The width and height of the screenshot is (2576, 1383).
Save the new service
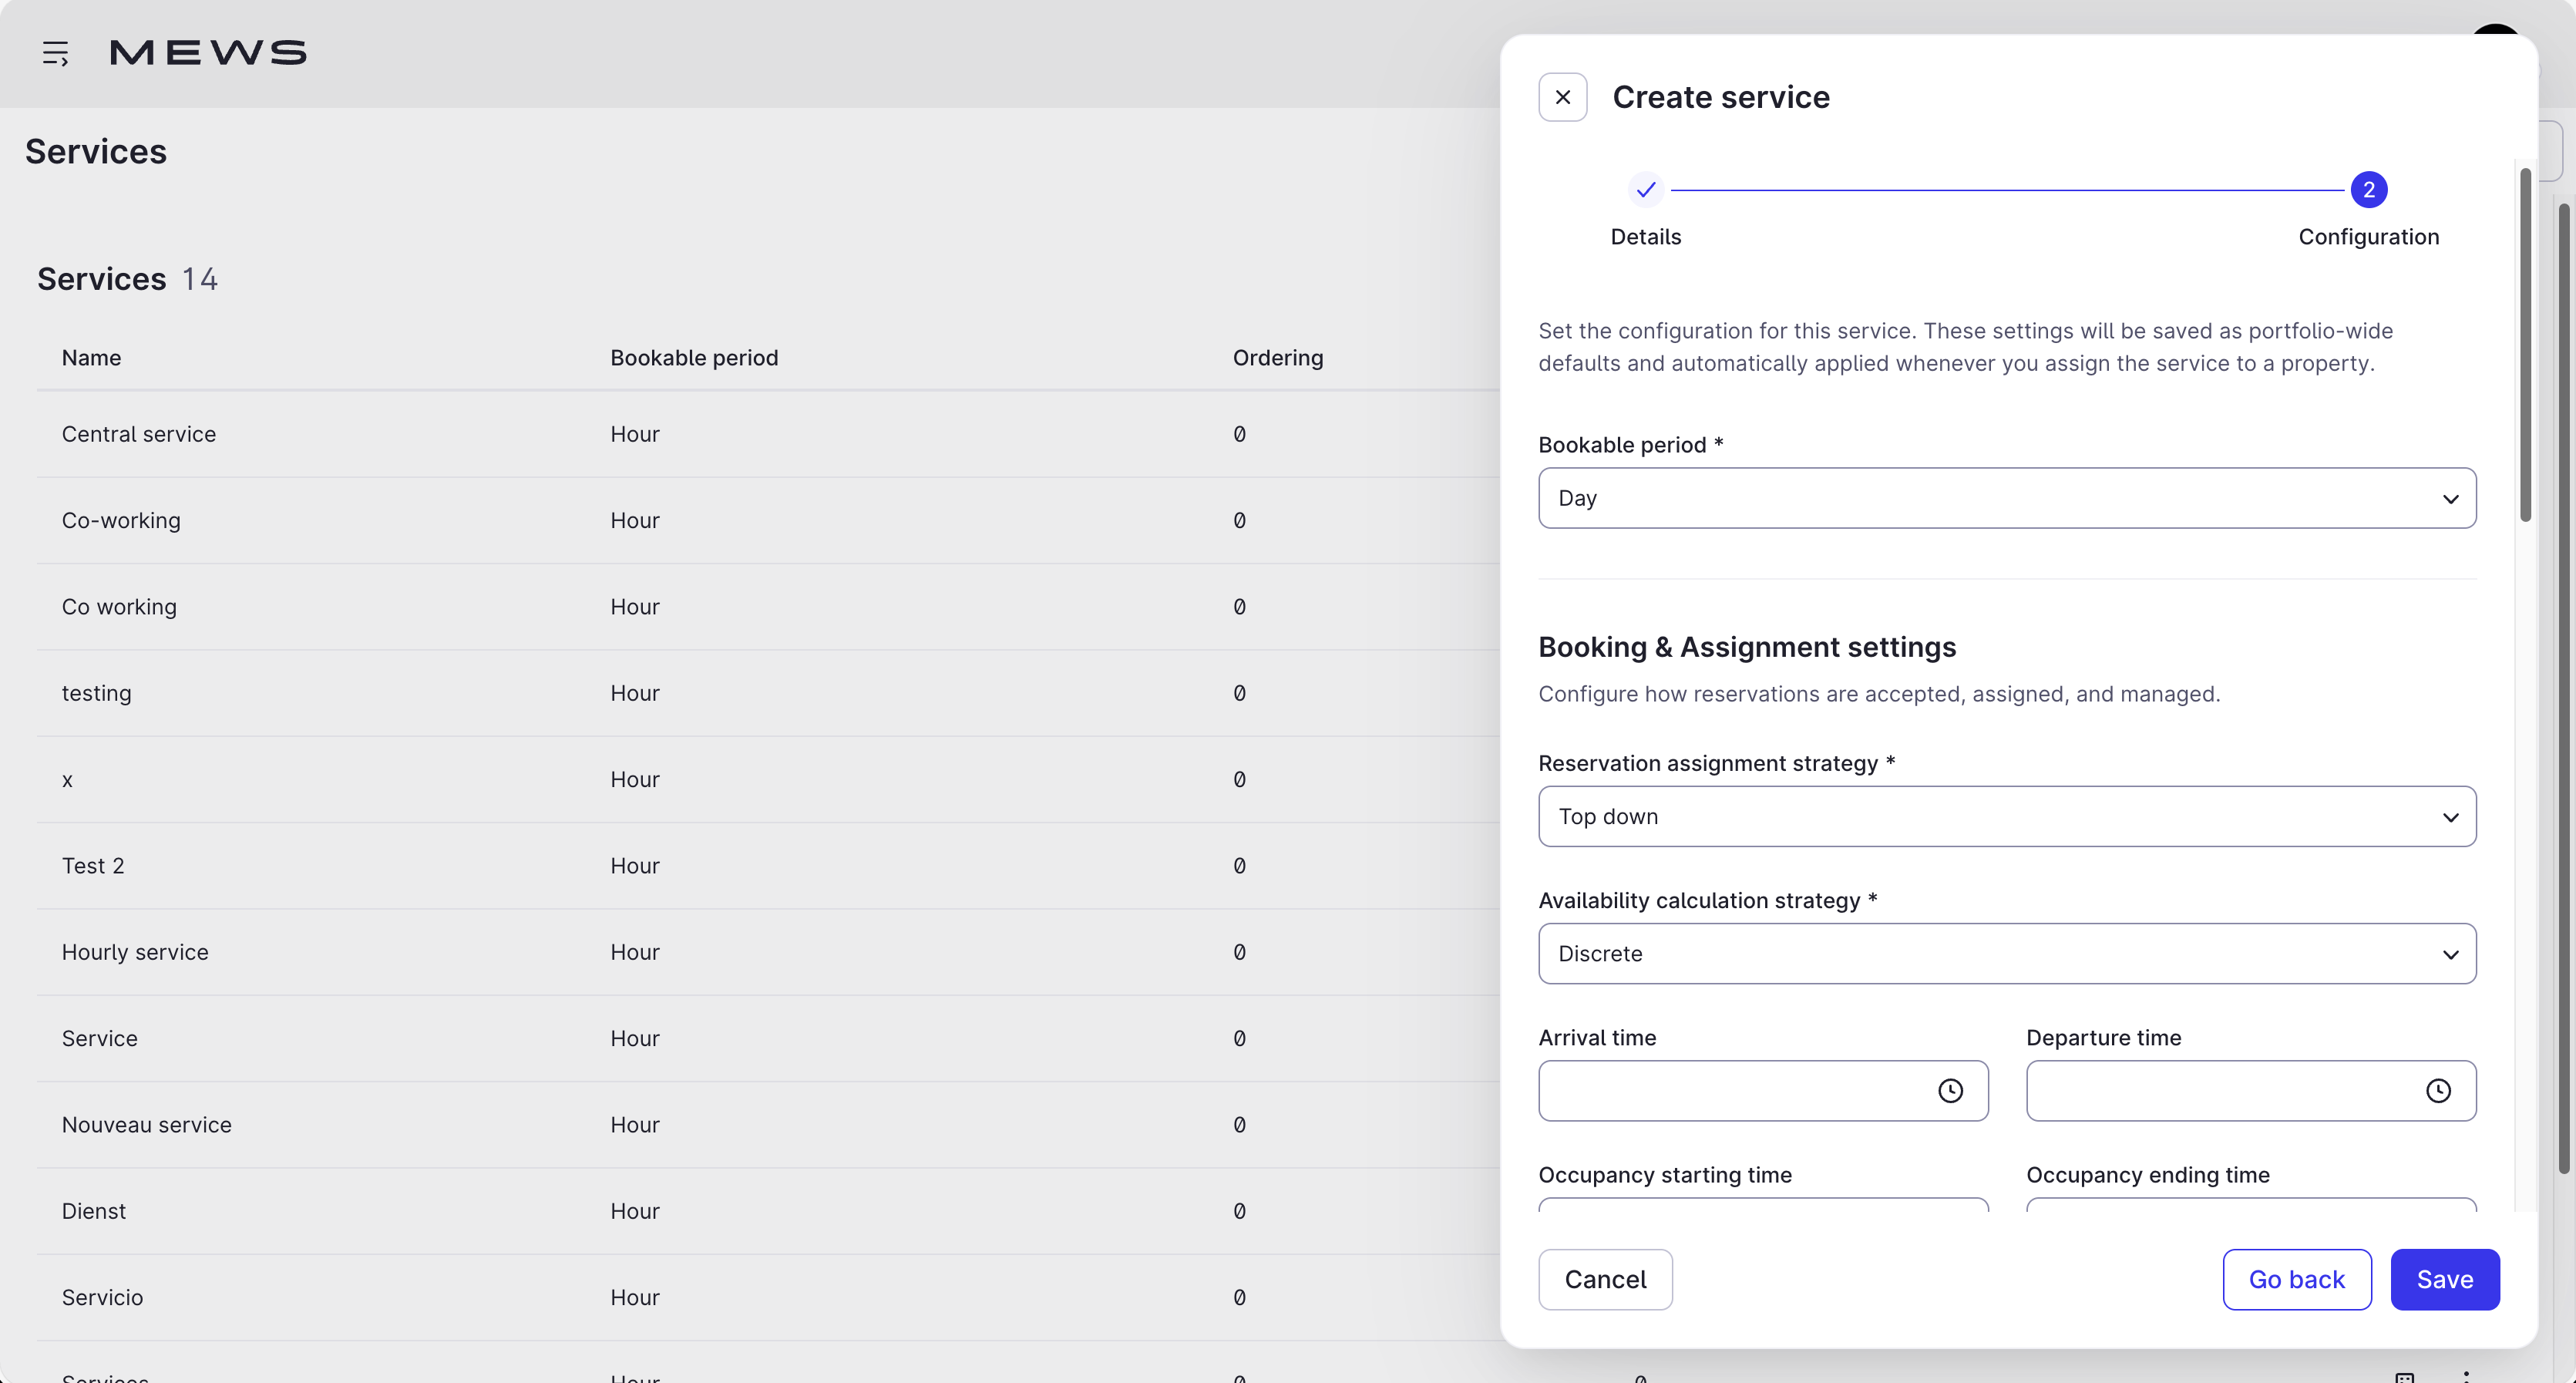[2445, 1279]
